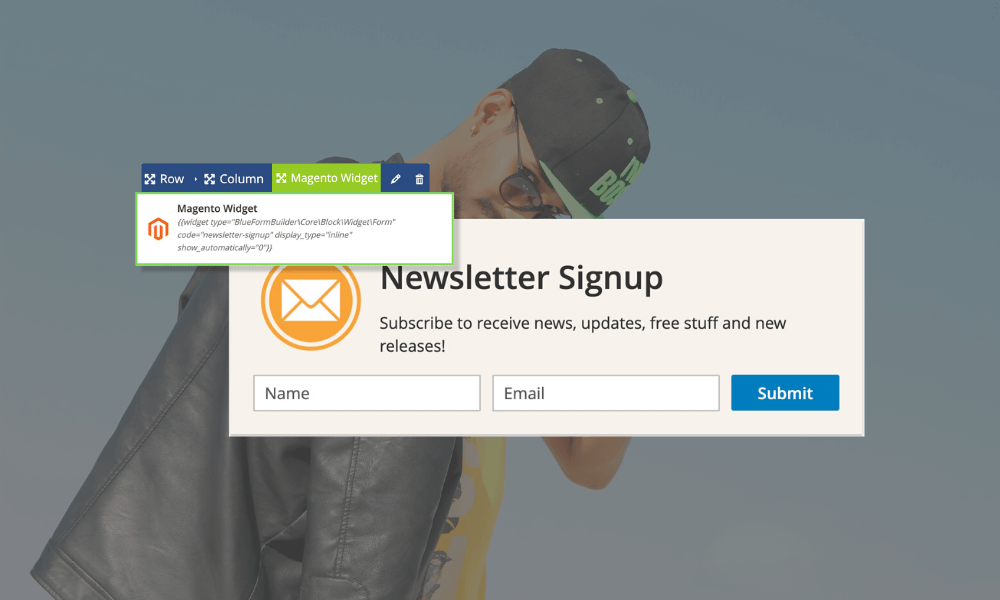Submit the newsletter signup form

tap(785, 393)
